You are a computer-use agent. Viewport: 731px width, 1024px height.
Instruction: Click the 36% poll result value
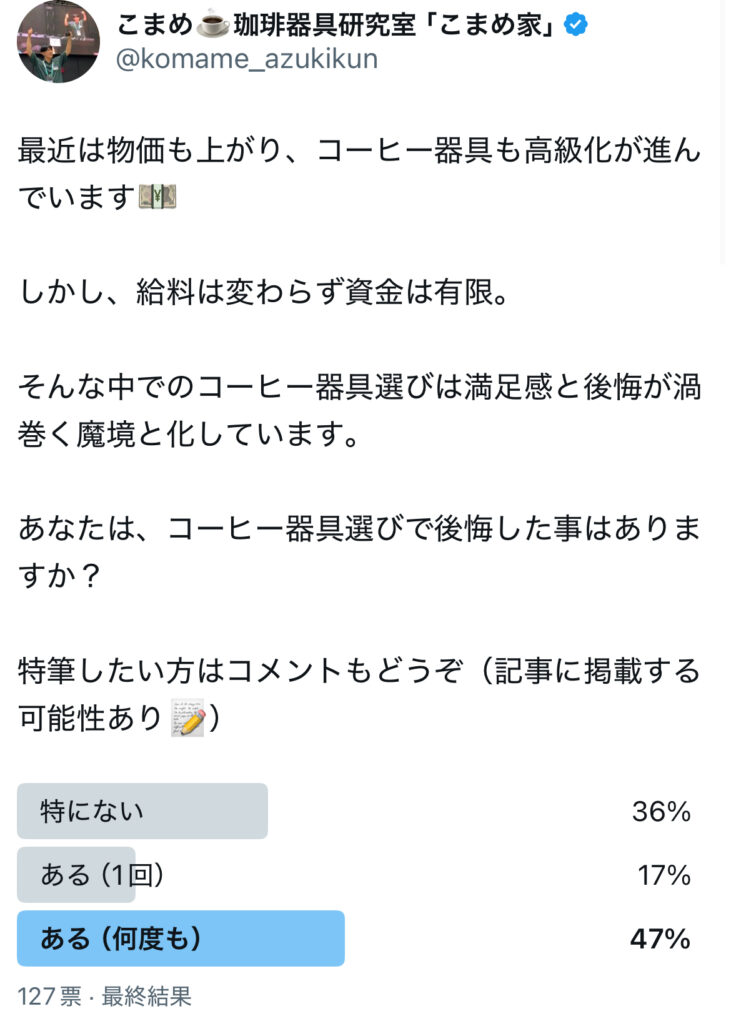coord(661,811)
